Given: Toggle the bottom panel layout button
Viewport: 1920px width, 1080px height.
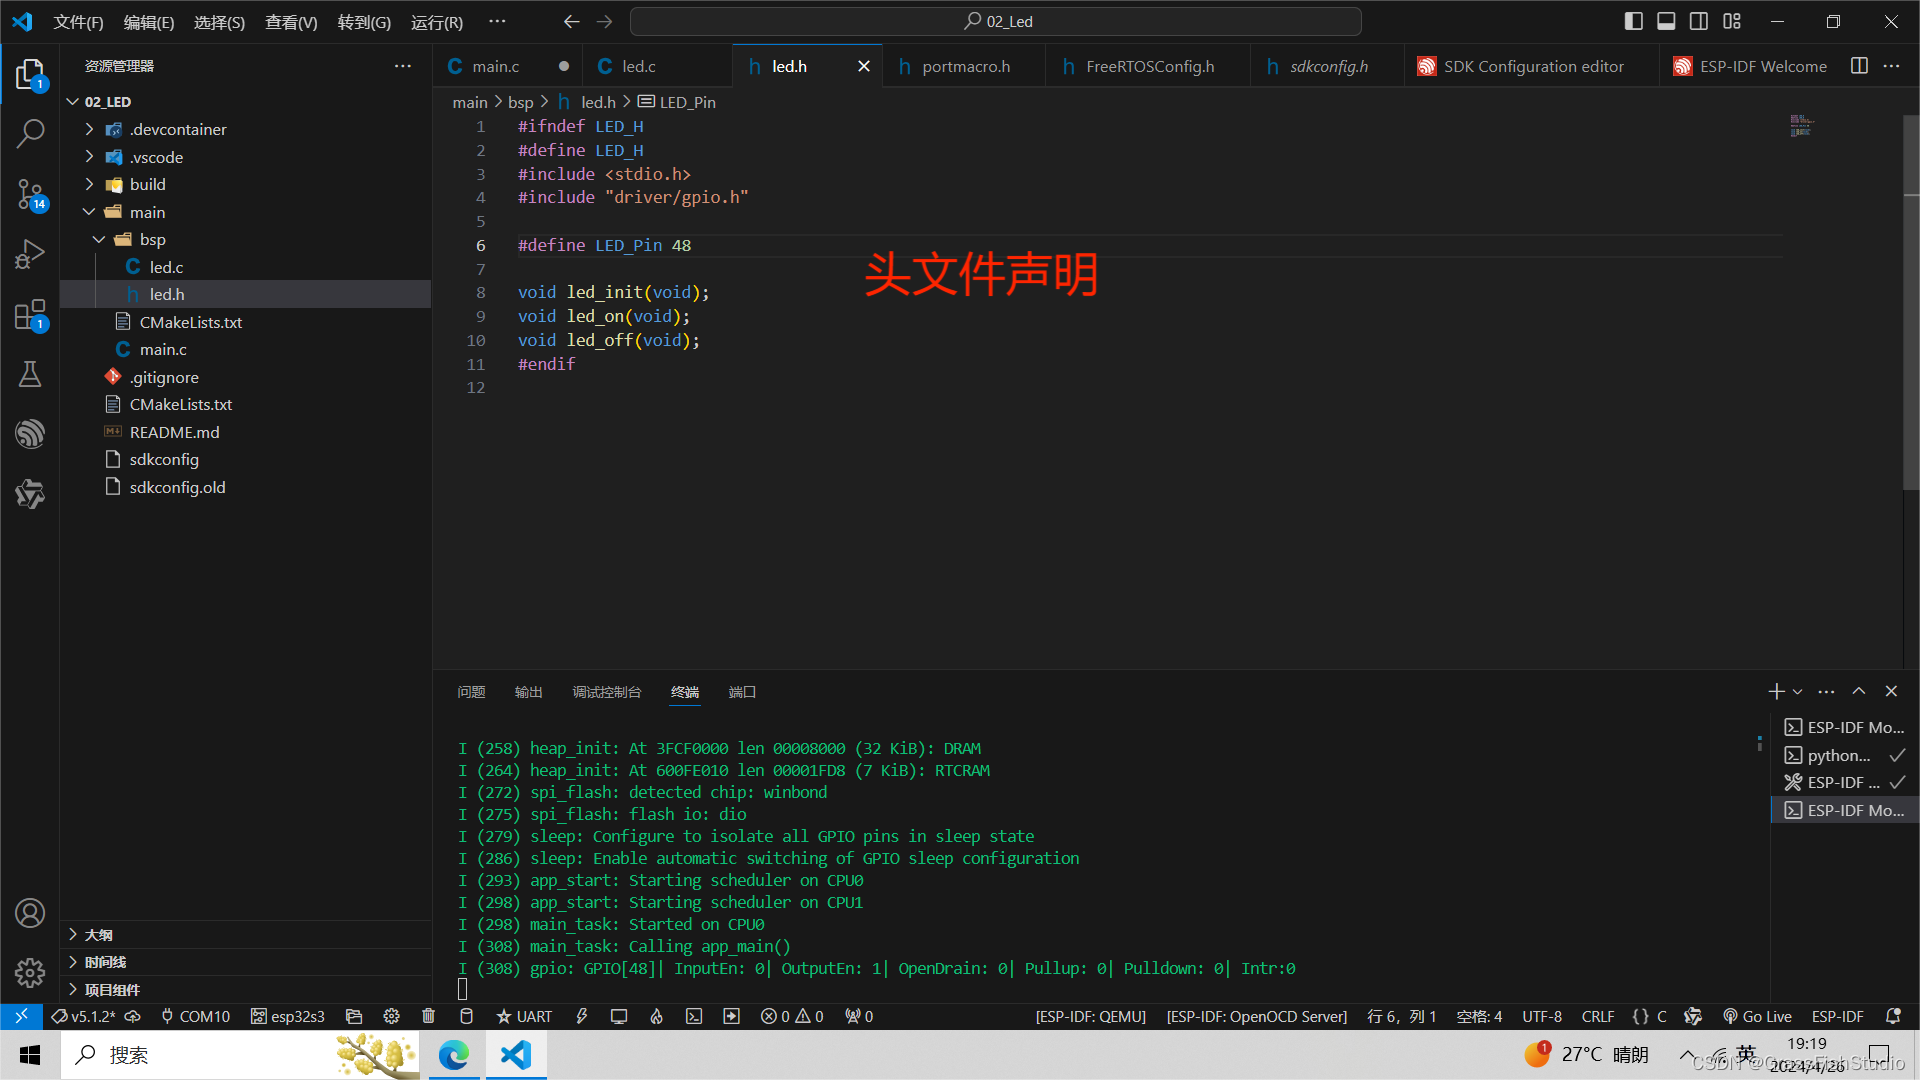Looking at the screenshot, I should (x=1666, y=21).
